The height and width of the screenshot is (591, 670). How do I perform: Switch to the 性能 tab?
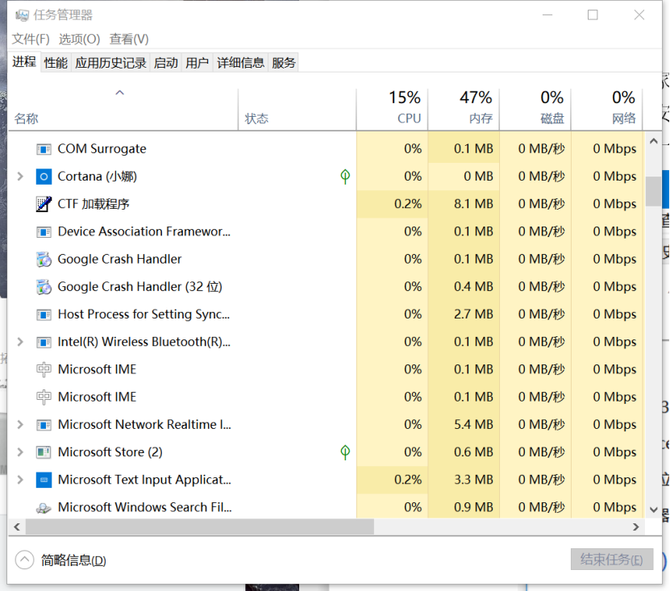point(55,63)
